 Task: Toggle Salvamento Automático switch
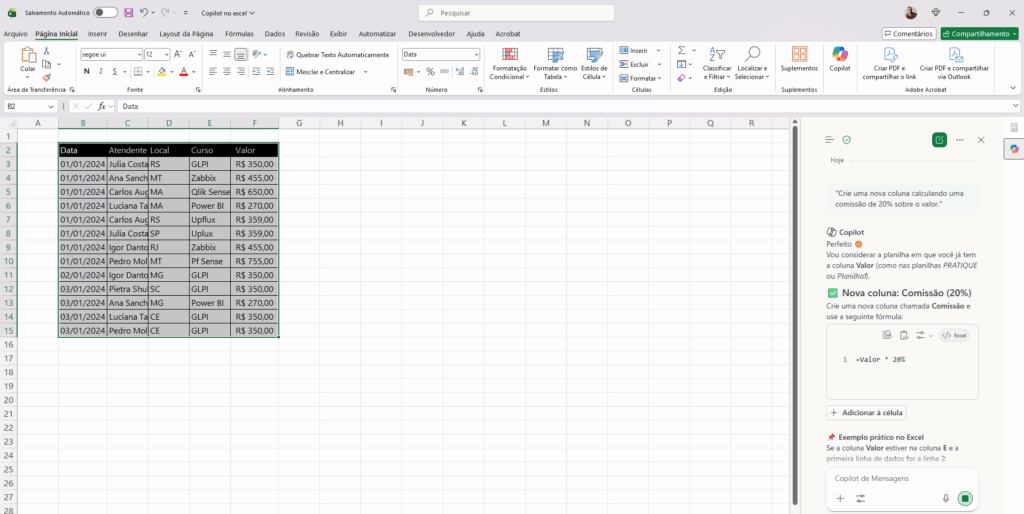pos(104,13)
